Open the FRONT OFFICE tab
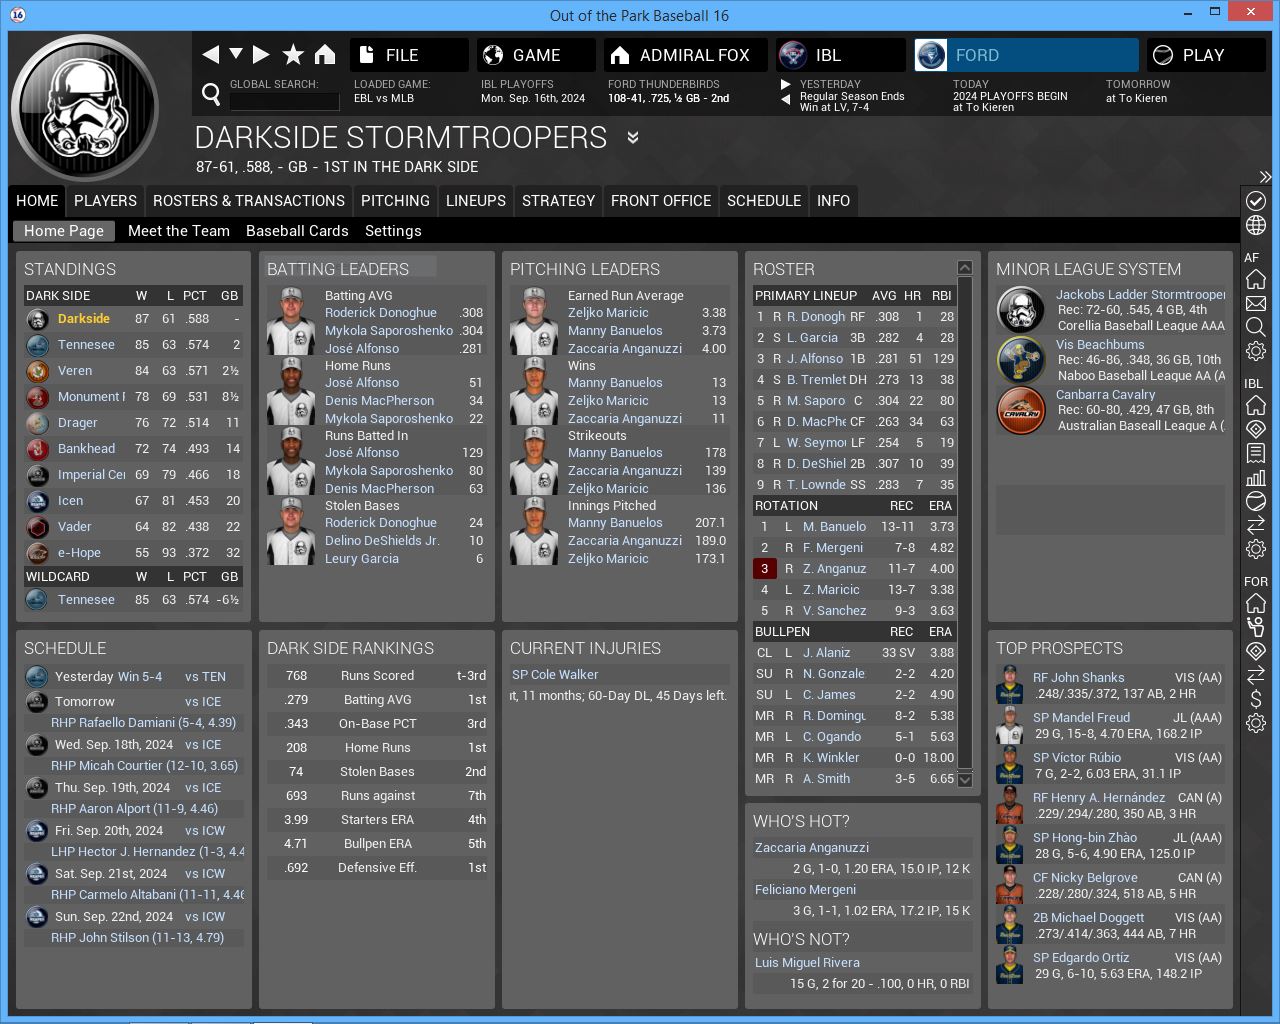This screenshot has height=1024, width=1280. [661, 201]
